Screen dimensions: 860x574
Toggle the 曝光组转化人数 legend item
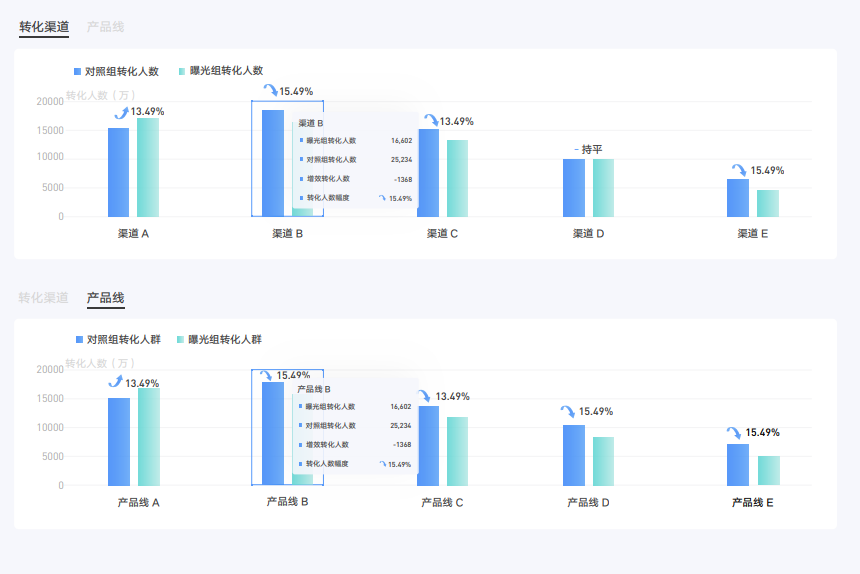tap(221, 71)
